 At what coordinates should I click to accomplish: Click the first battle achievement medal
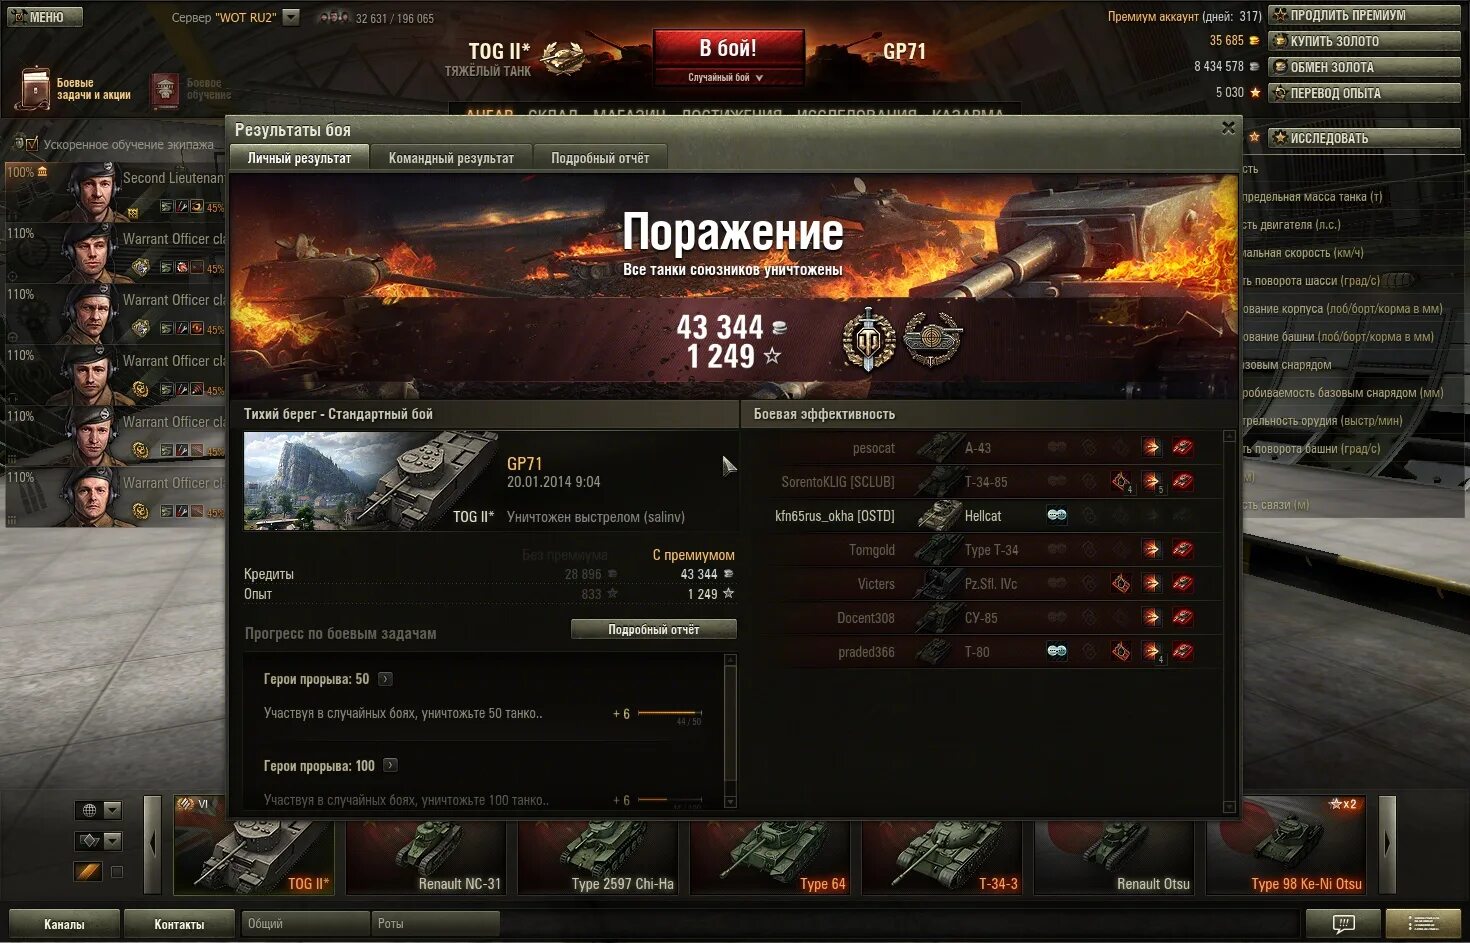pos(868,339)
